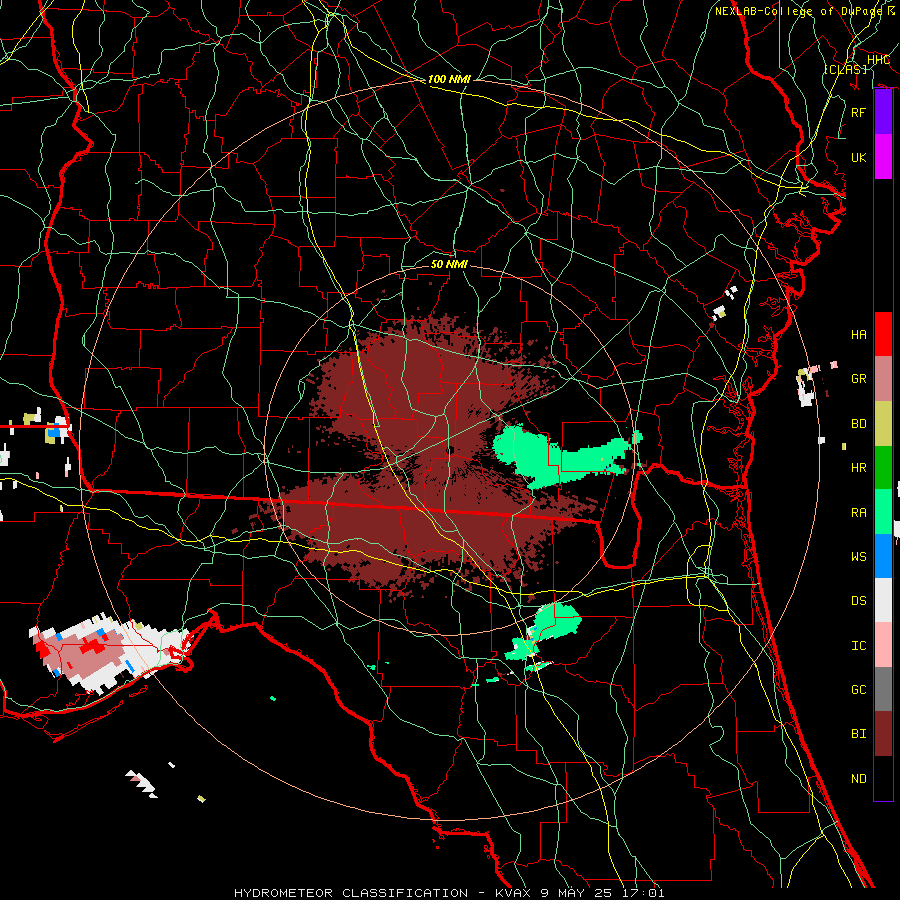Click the ND black legend swatch
Image resolution: width=900 pixels, height=900 pixels.
click(883, 778)
